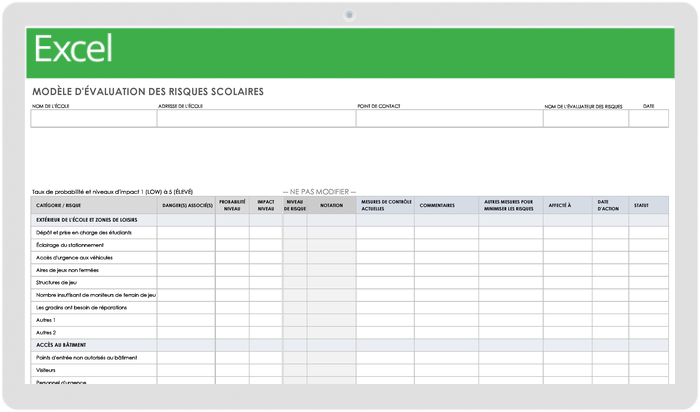Select AUTRES MESURES POUR MINIMISER LES RISQUES header
The image size is (700, 412).
(x=511, y=205)
